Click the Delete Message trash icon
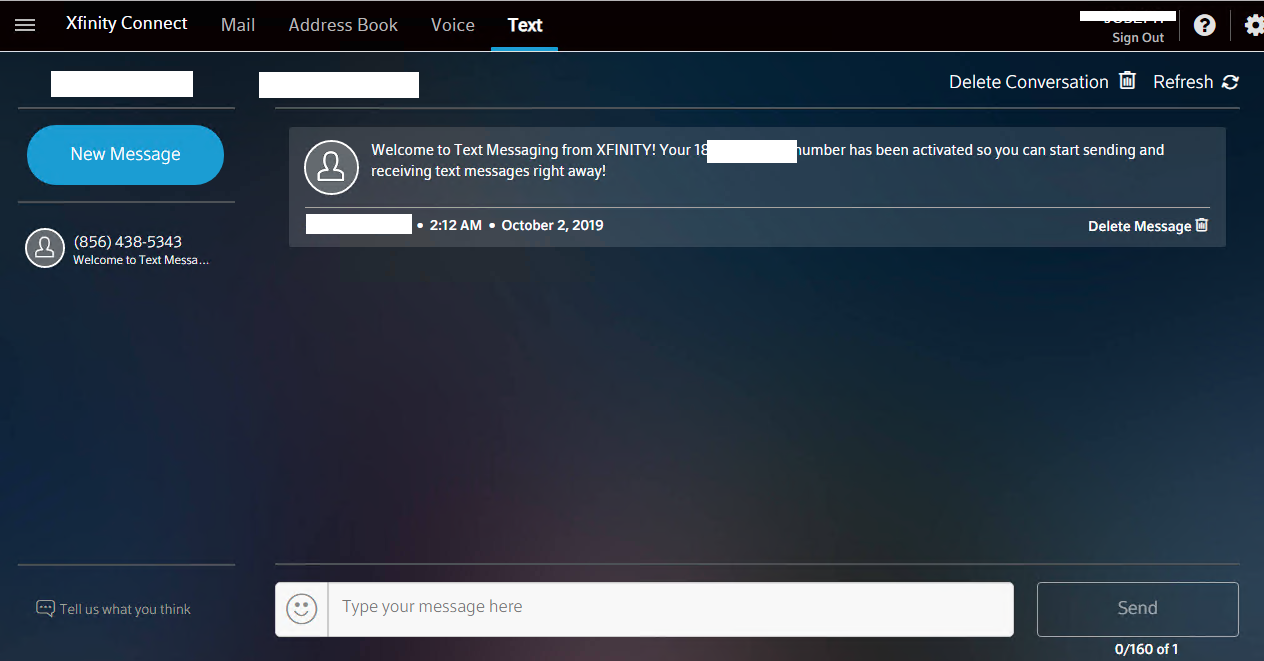This screenshot has height=661, width=1264. 1202,225
